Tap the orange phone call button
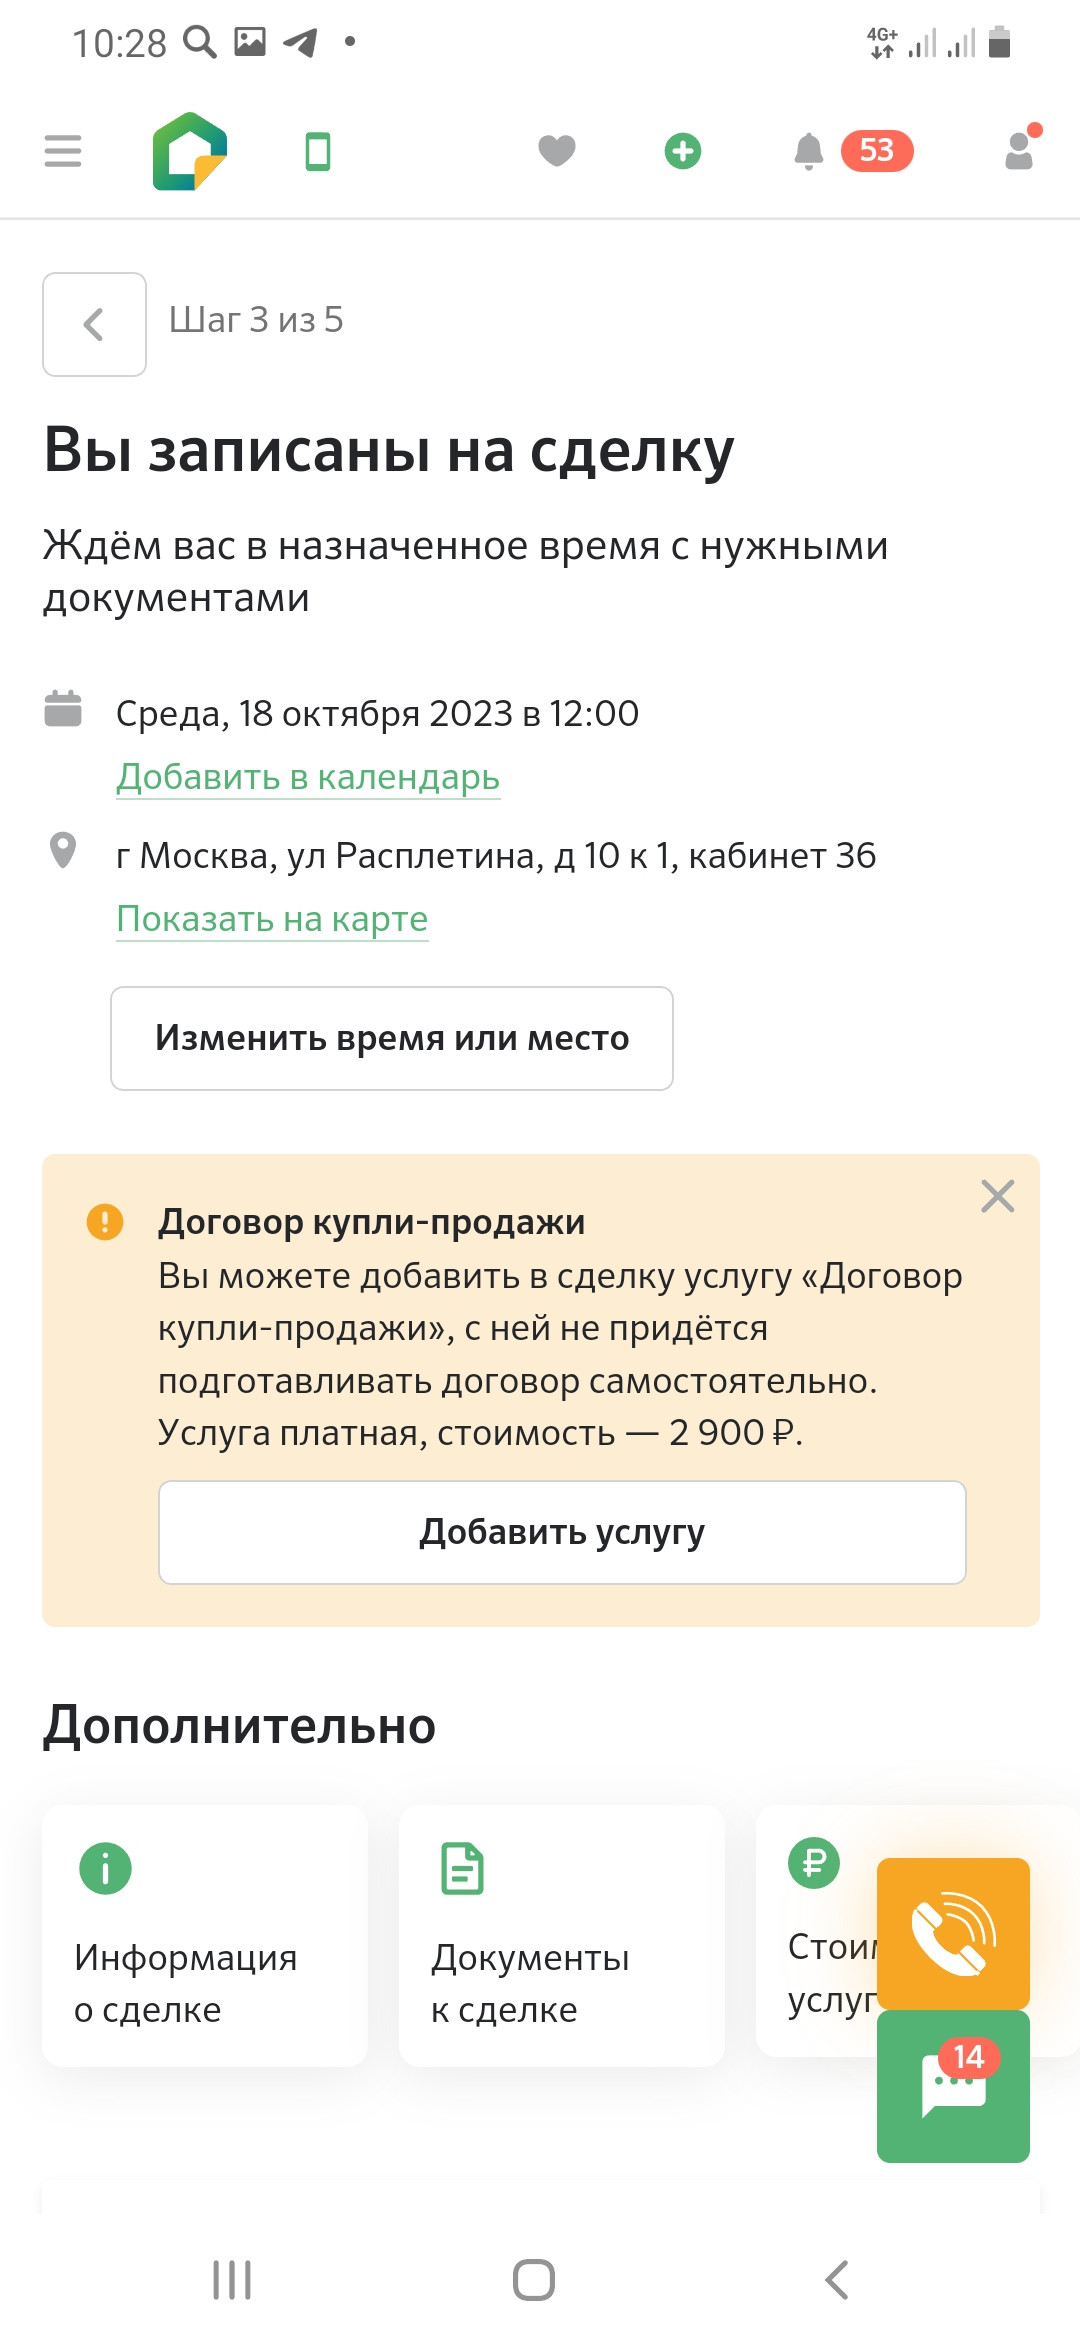The height and width of the screenshot is (2340, 1080). [x=953, y=1933]
